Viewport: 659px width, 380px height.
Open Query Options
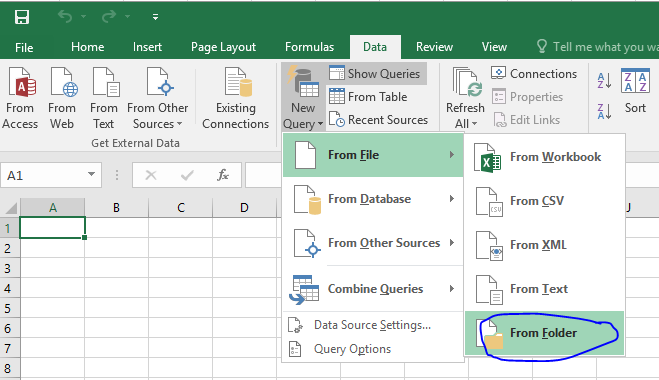[373, 349]
